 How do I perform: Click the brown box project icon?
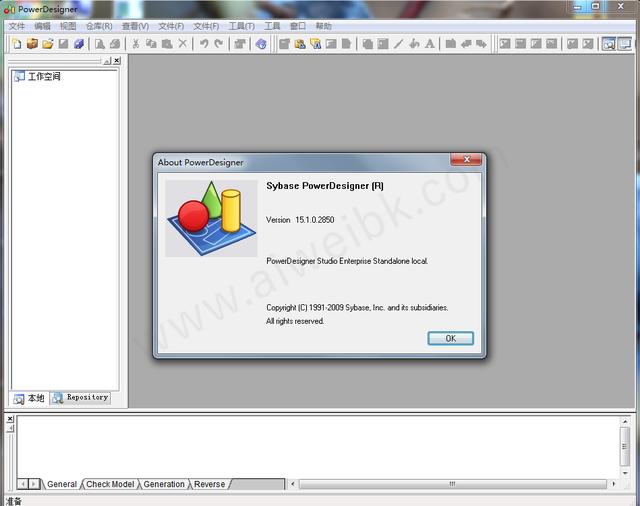32,44
